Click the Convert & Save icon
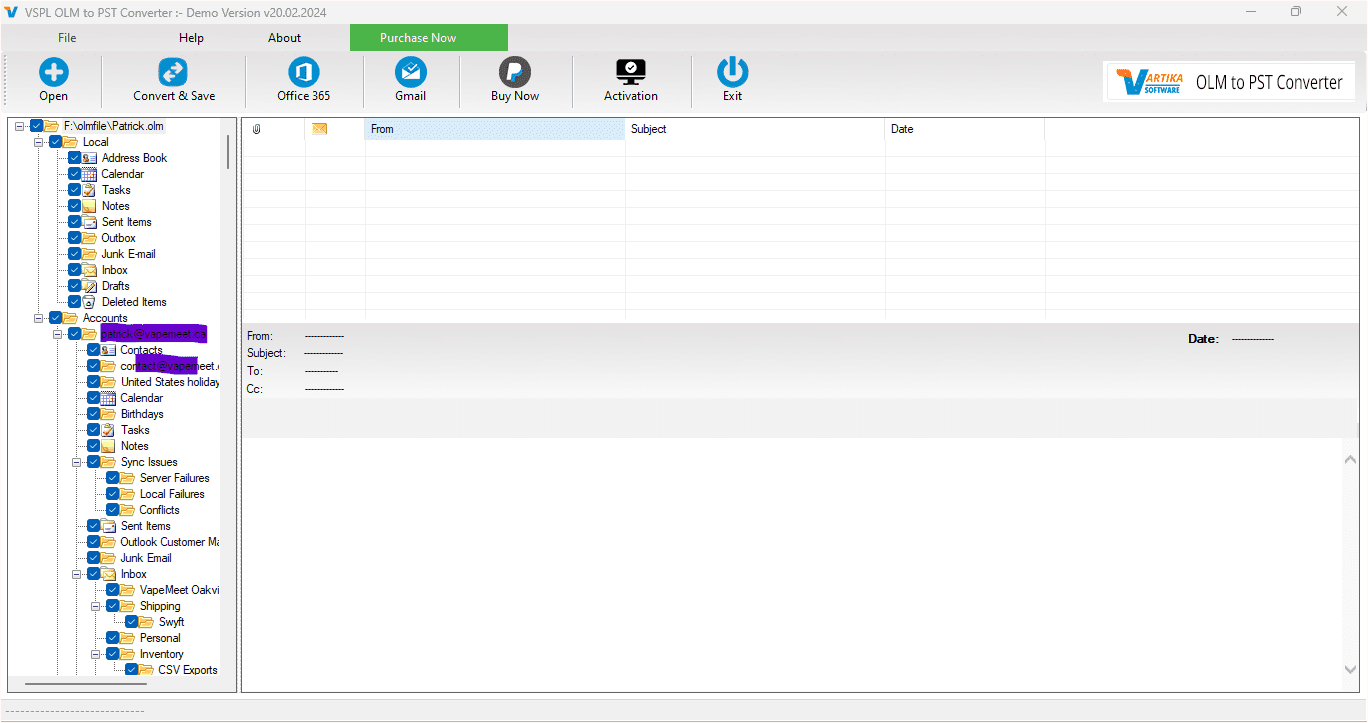This screenshot has height=723, width=1368. (x=173, y=72)
